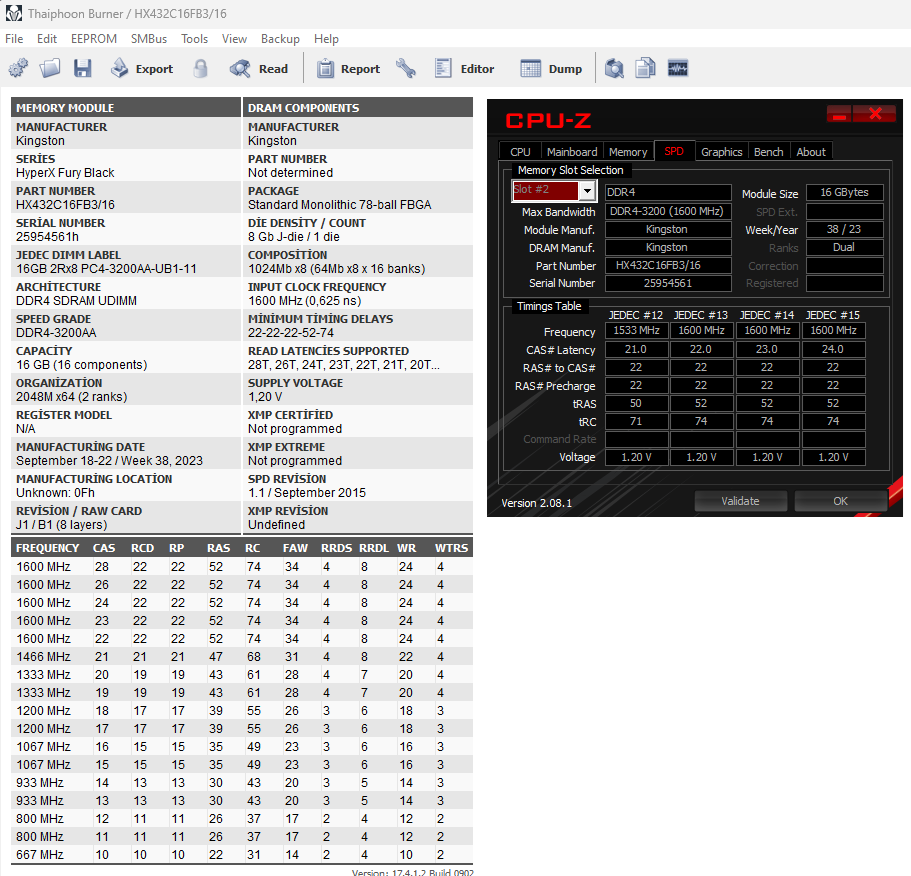
Task: Click the MEMORY MODULE column header
Action: (125, 107)
